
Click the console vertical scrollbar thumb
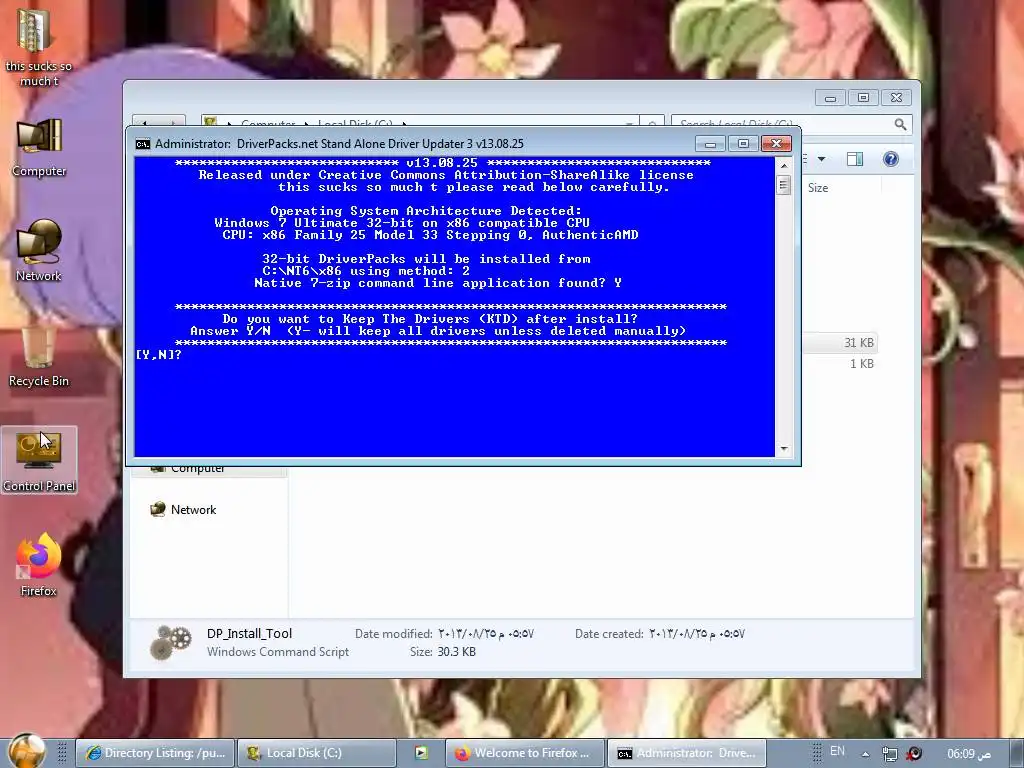pos(784,185)
